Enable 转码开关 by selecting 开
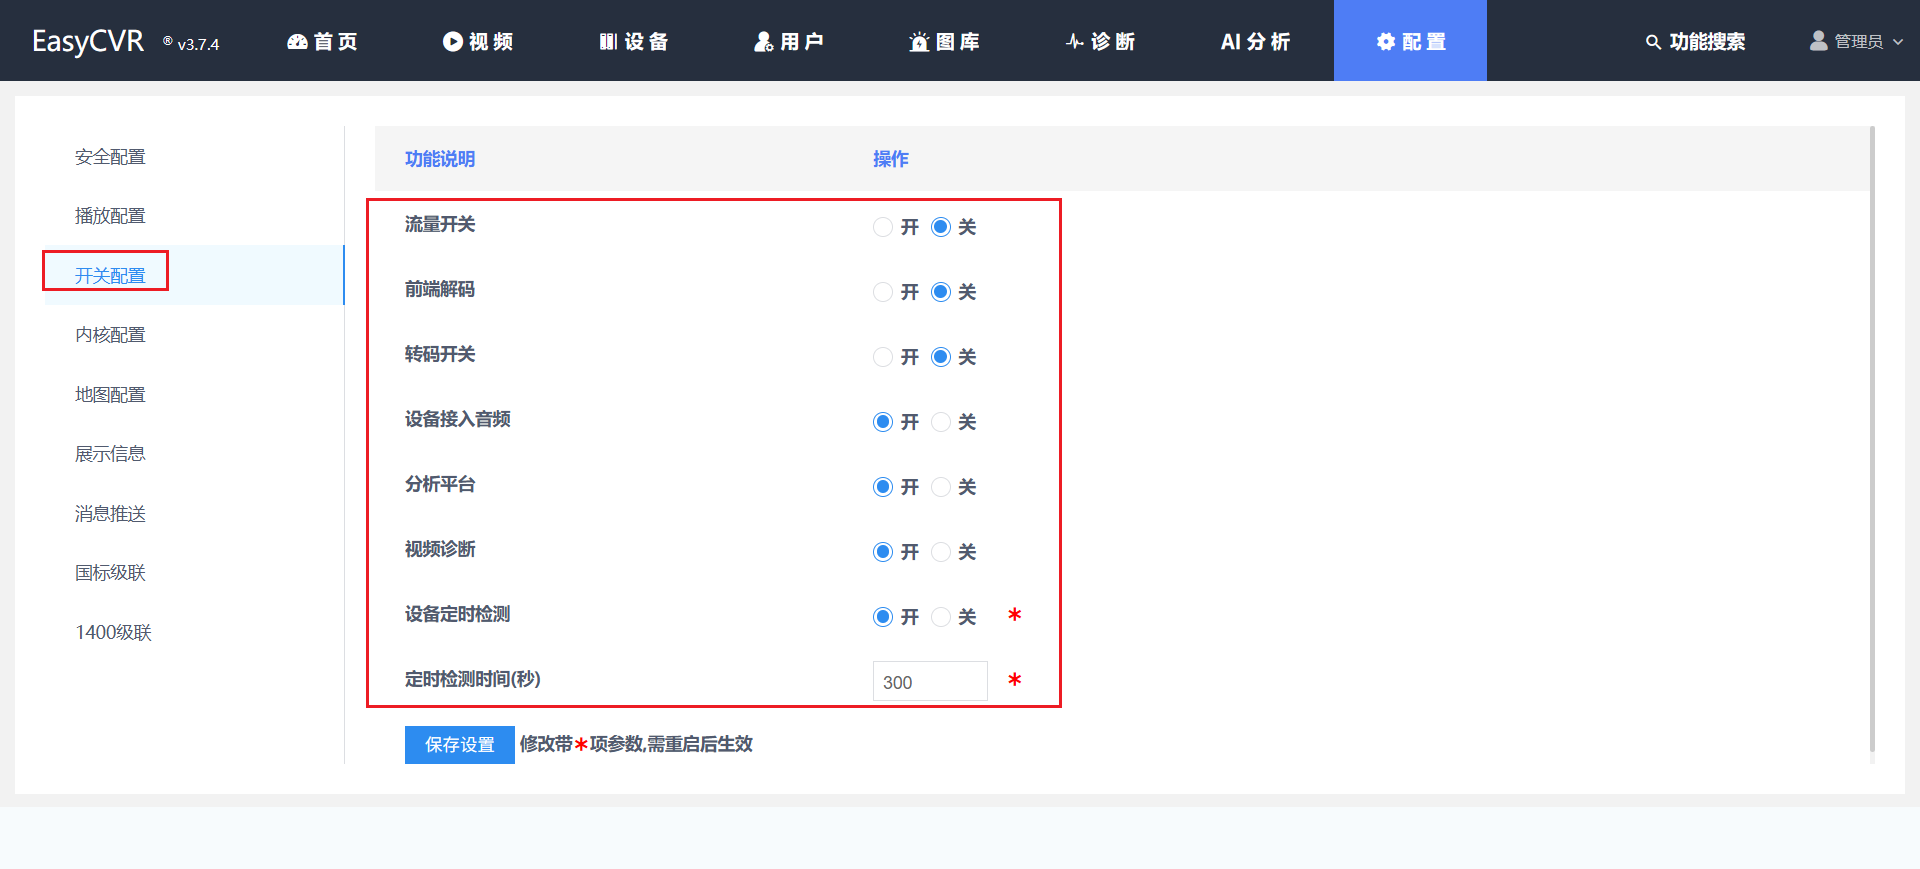The width and height of the screenshot is (1920, 869). click(883, 357)
